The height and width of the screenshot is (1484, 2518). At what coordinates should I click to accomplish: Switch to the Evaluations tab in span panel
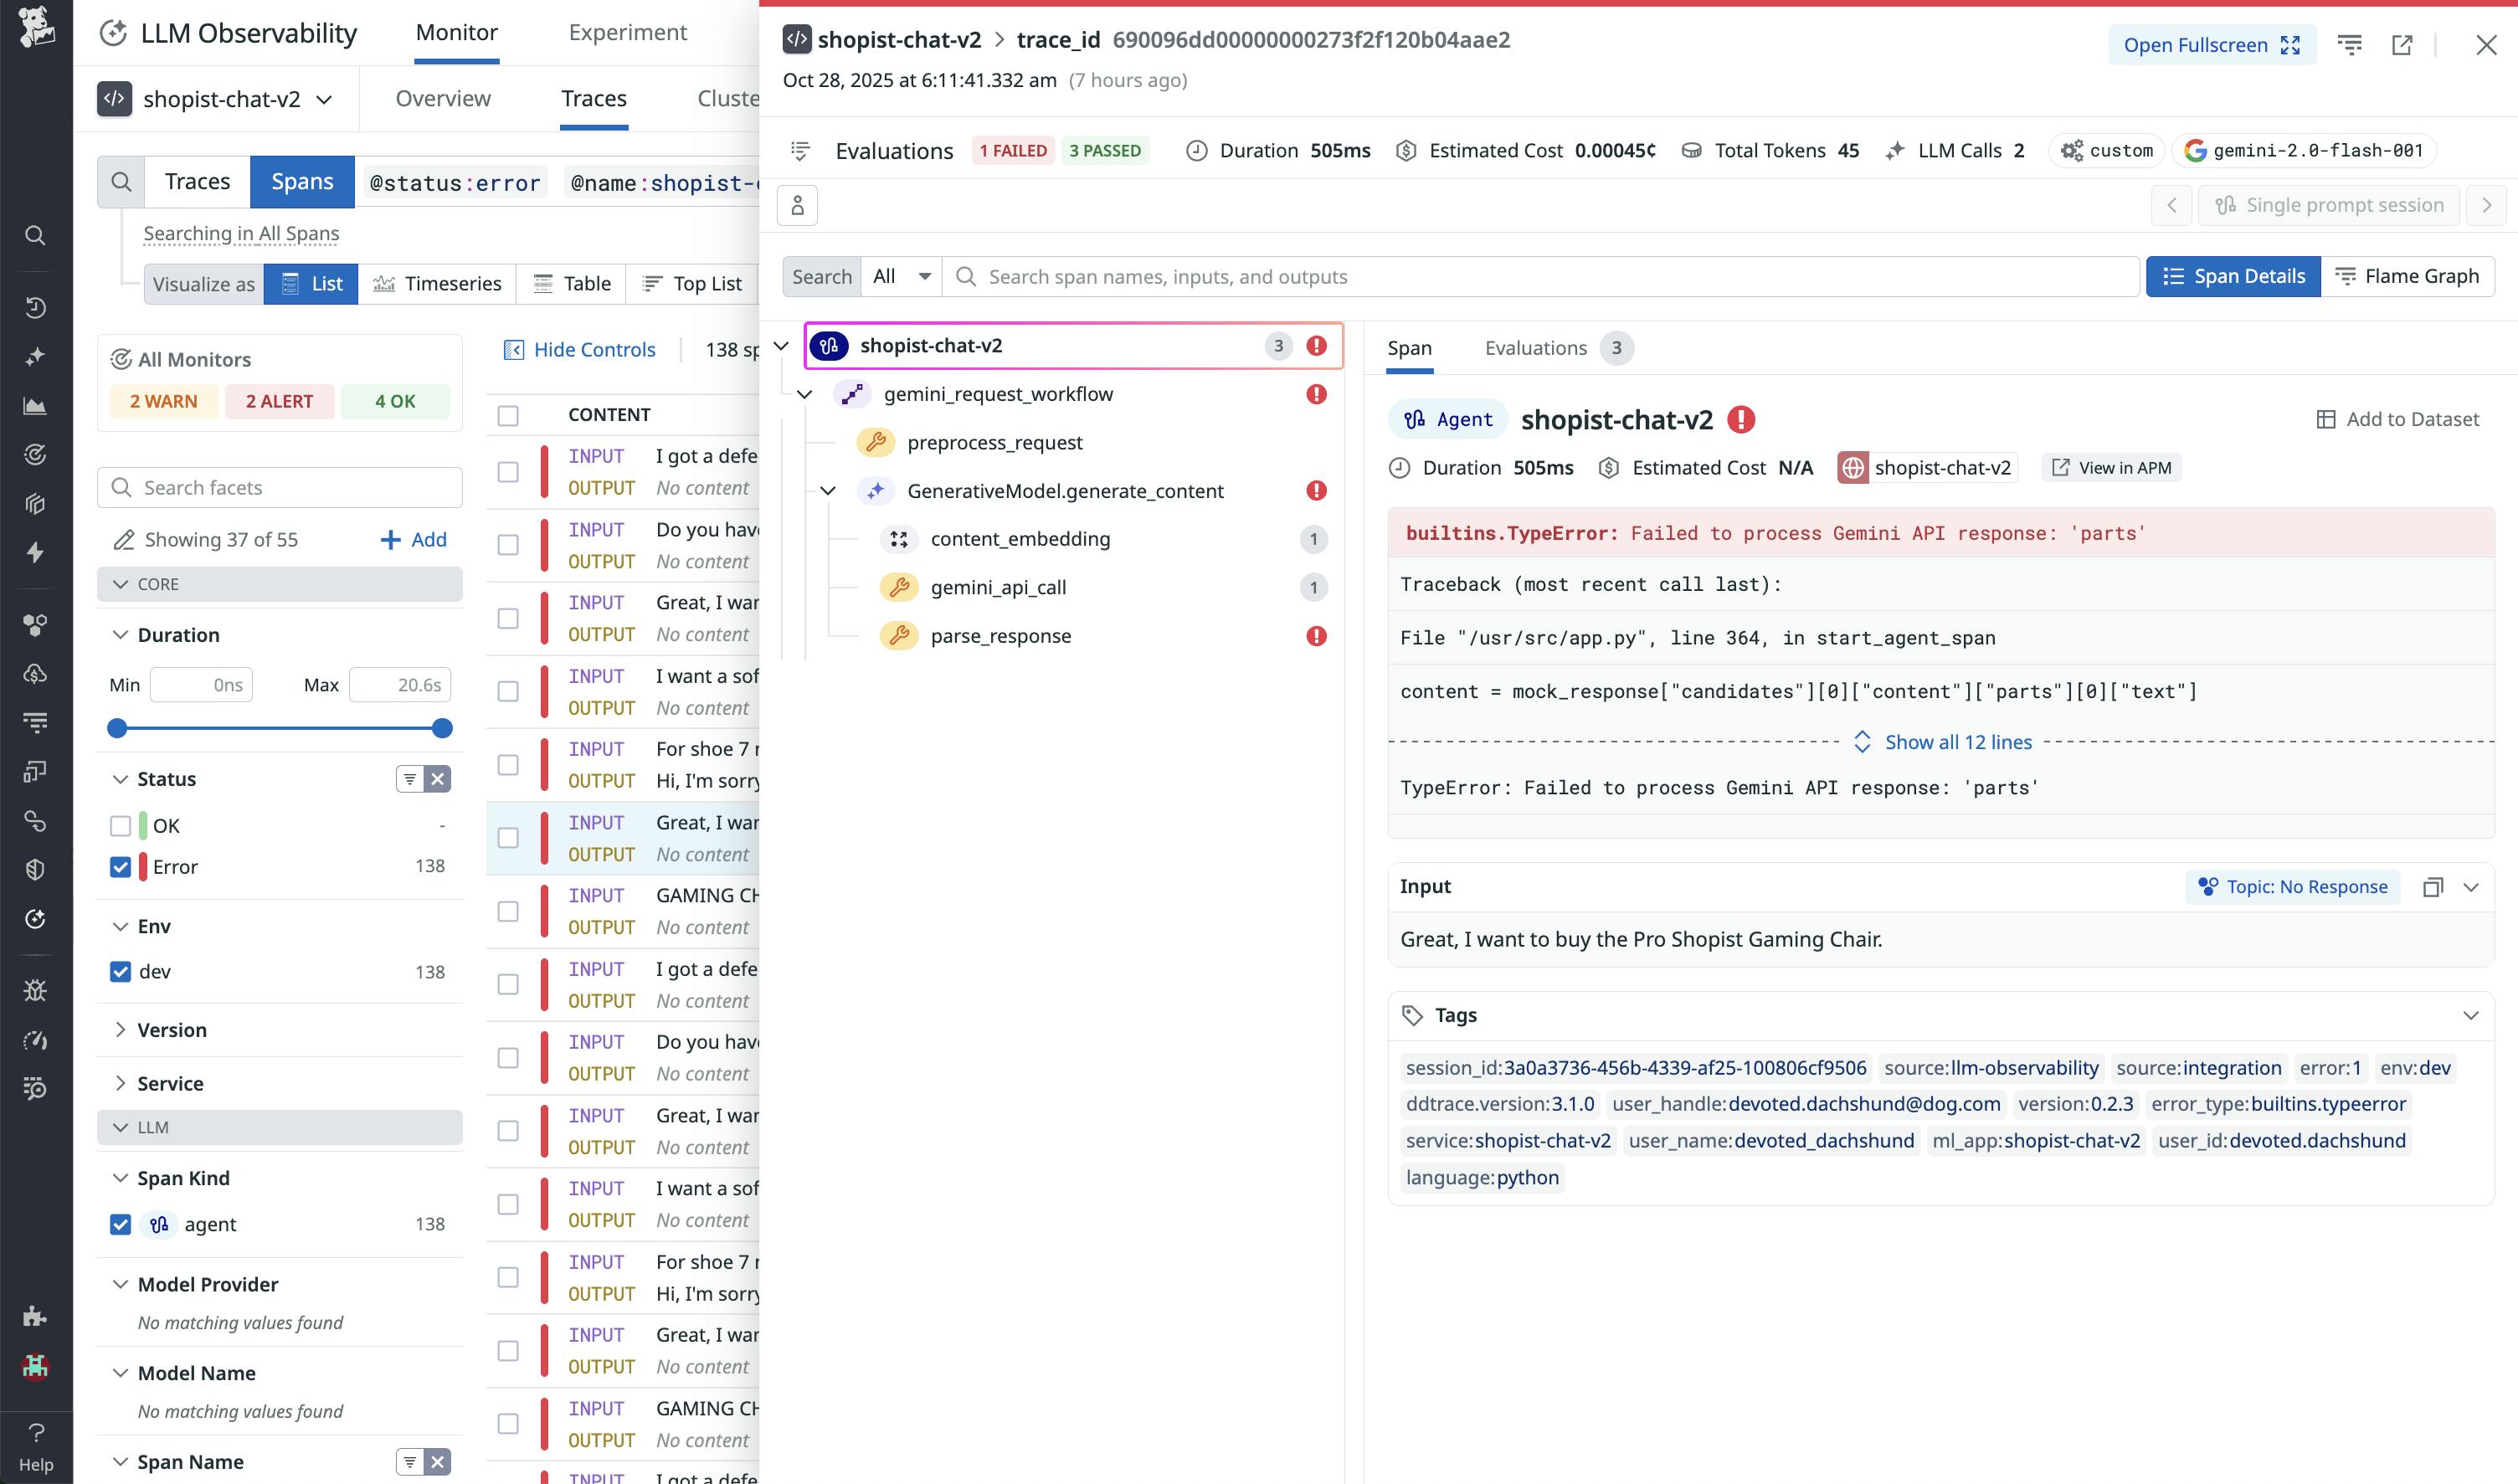coord(1535,348)
